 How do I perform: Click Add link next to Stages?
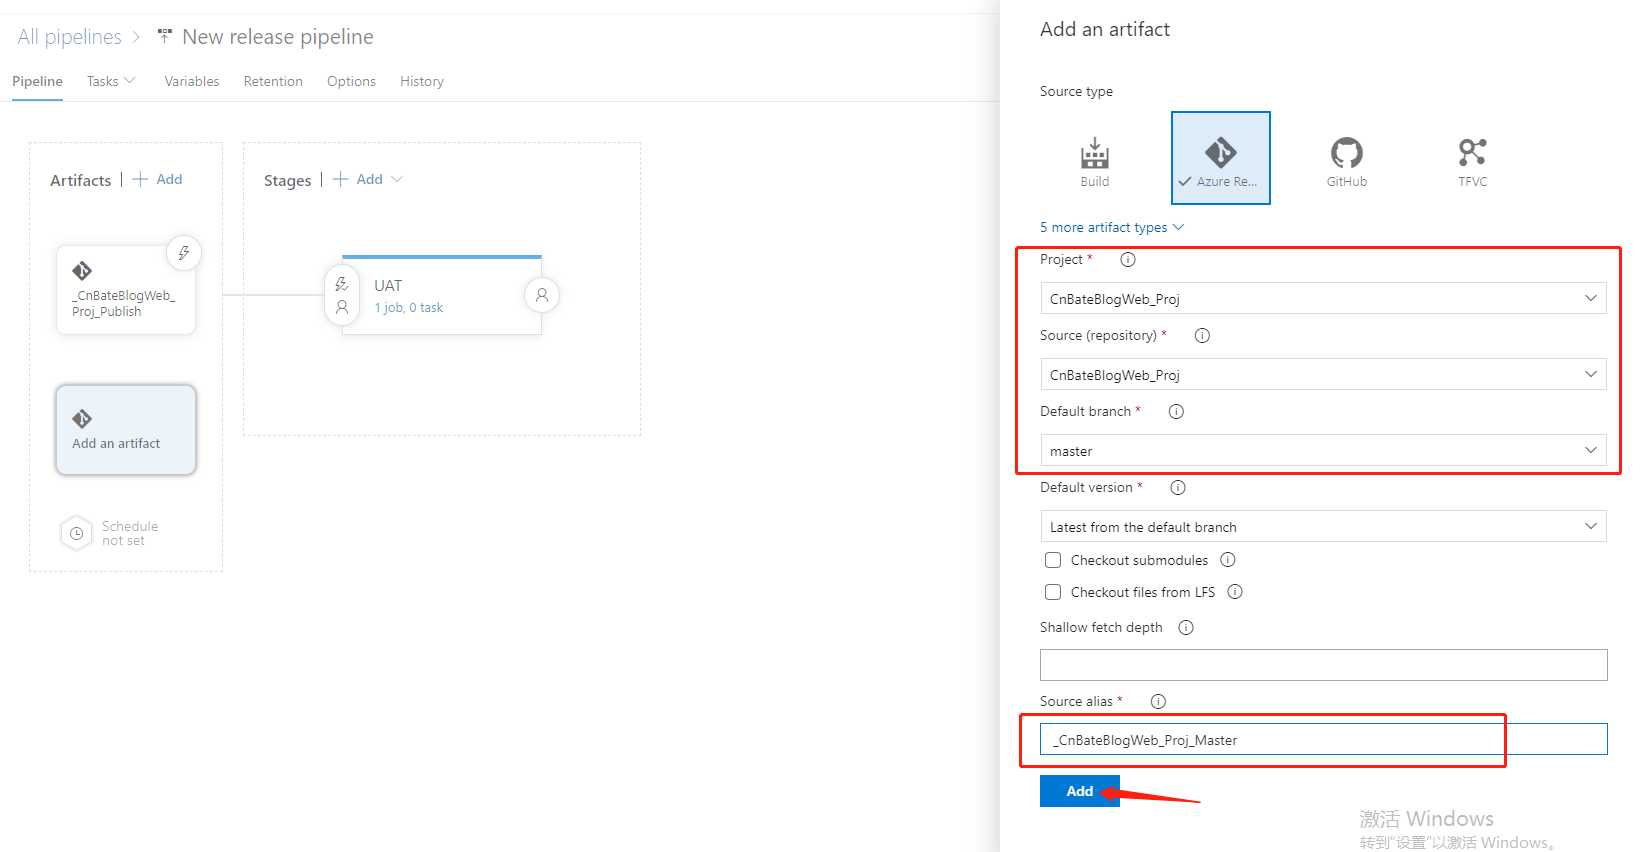tap(369, 179)
